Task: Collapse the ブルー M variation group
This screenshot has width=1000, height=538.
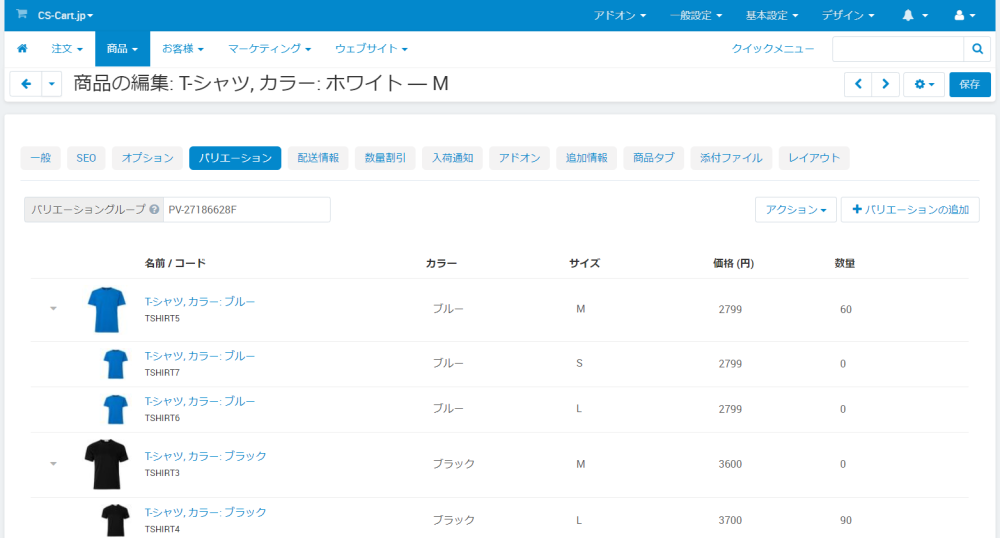Action: [53, 309]
